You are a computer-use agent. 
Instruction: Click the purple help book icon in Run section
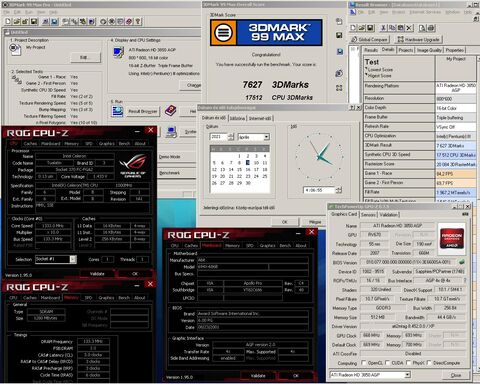tap(170, 111)
